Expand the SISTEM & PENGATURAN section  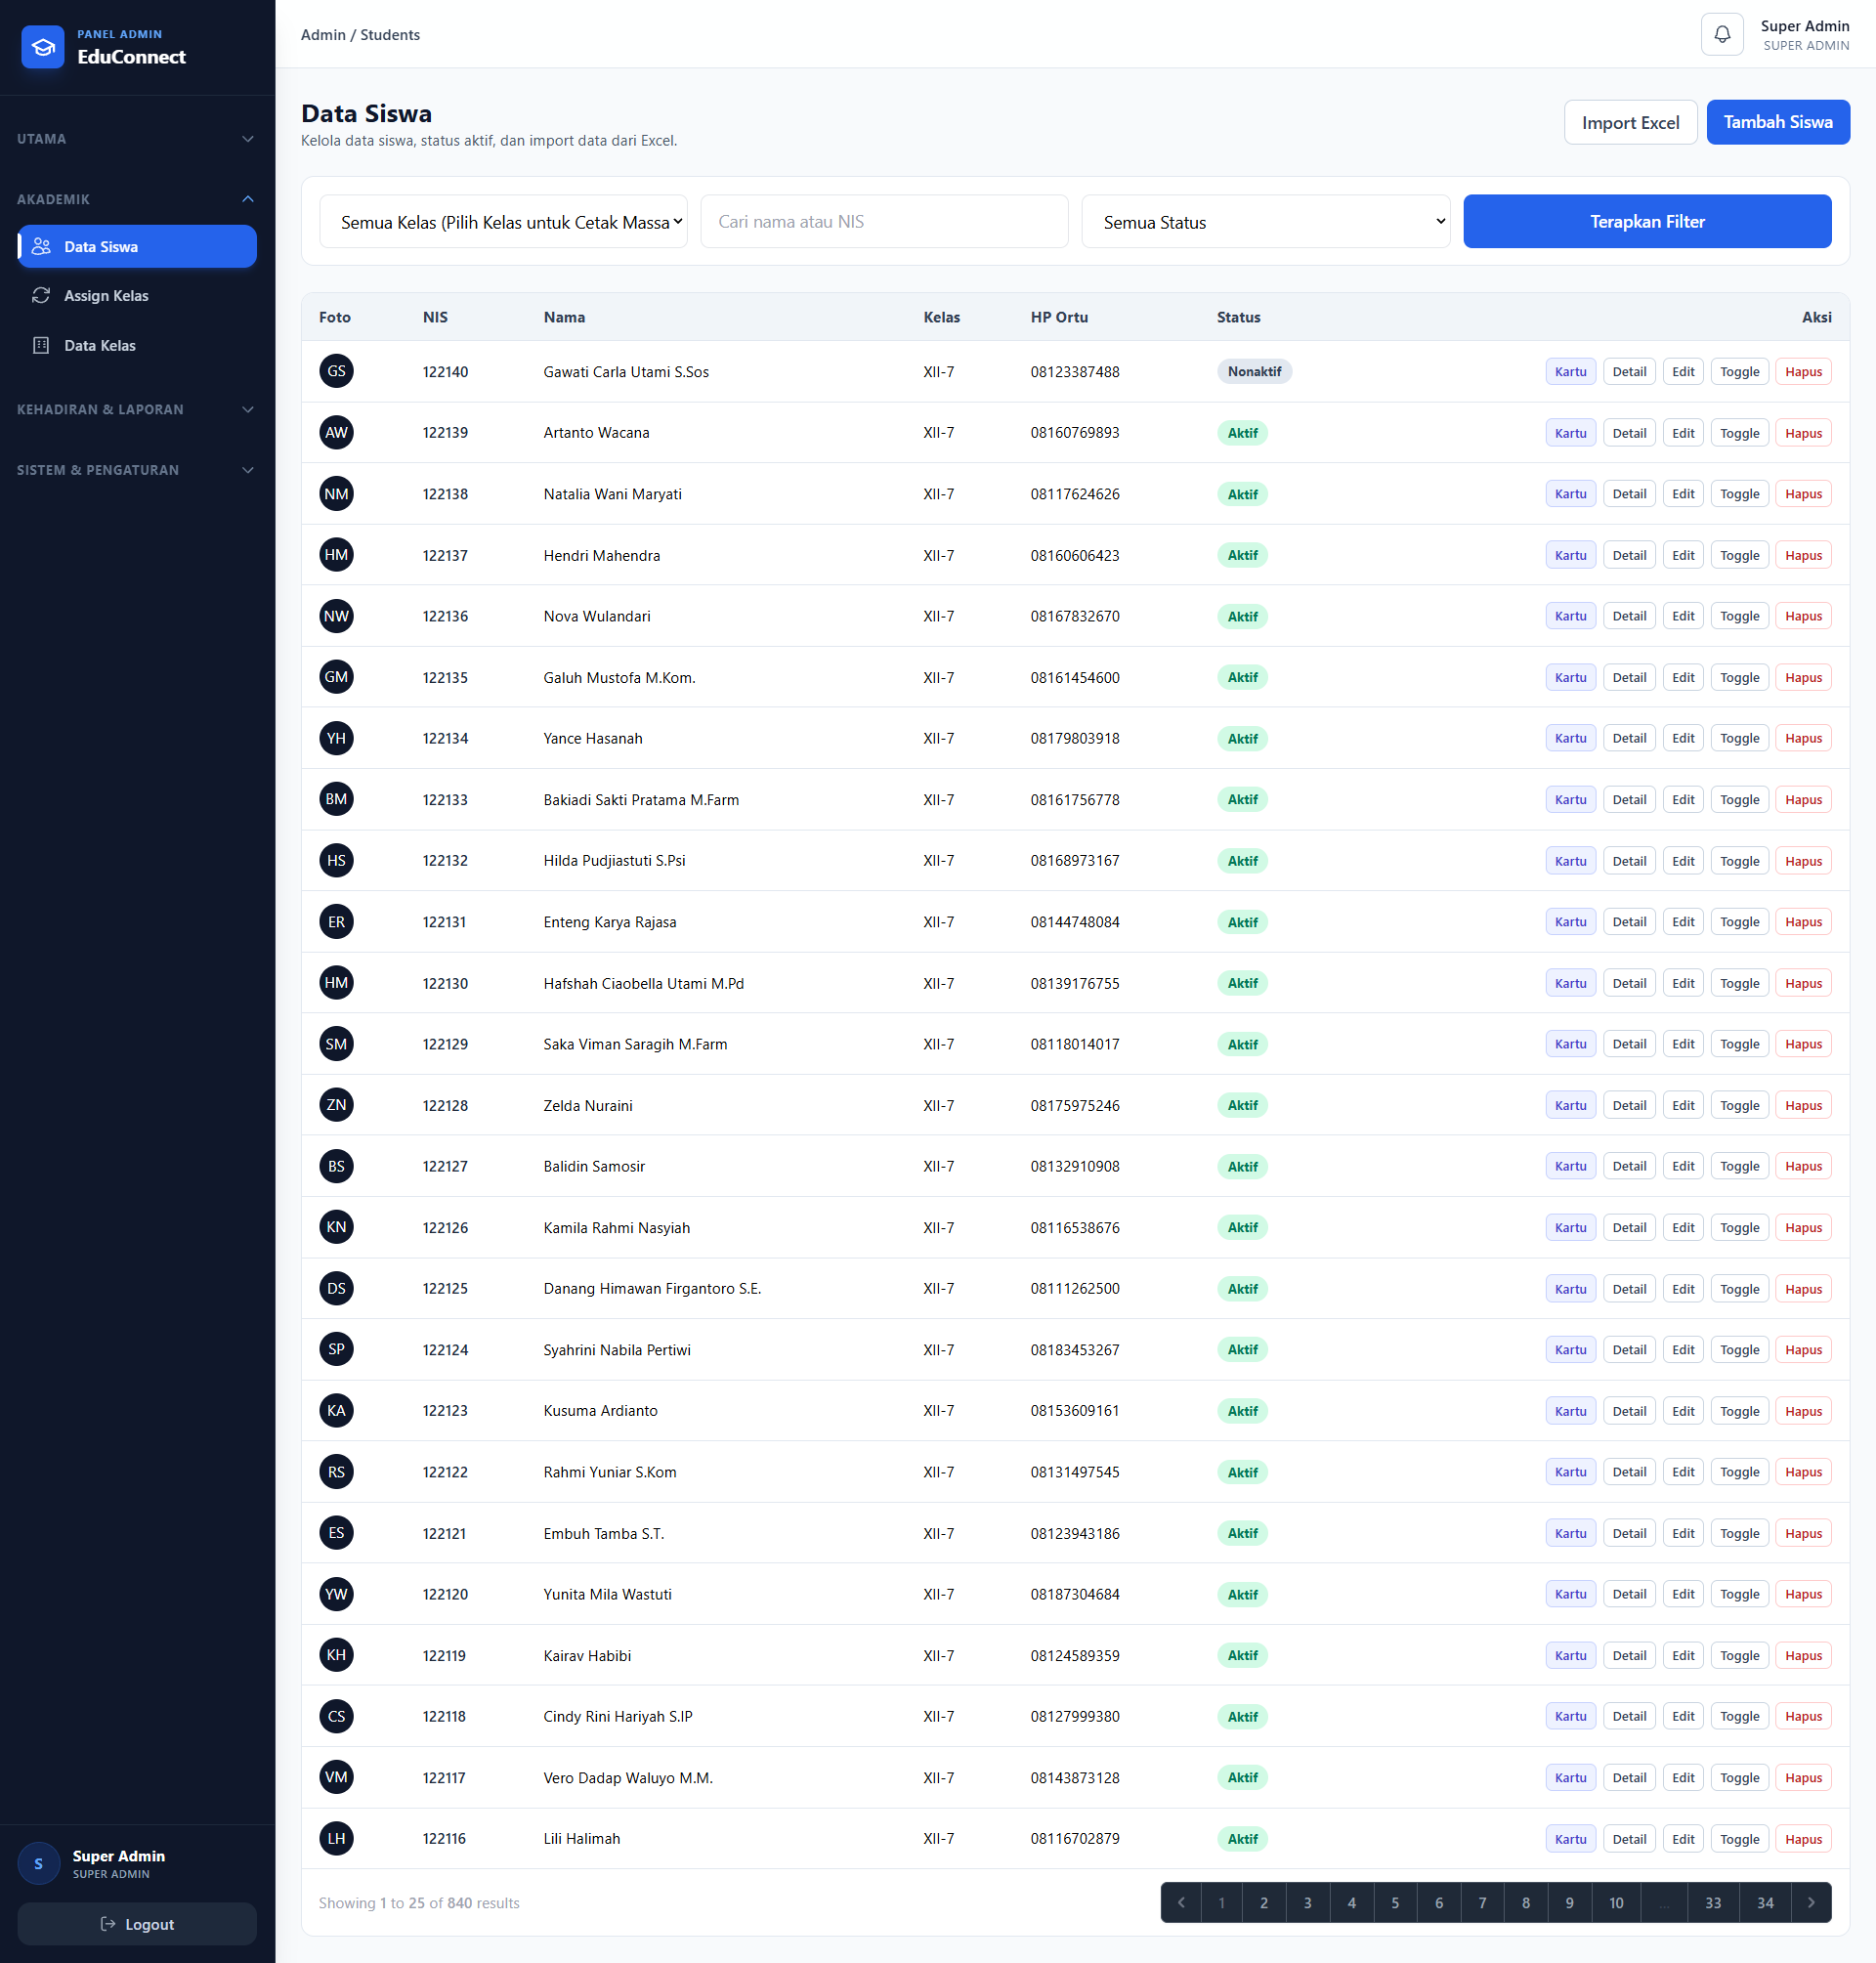click(137, 470)
